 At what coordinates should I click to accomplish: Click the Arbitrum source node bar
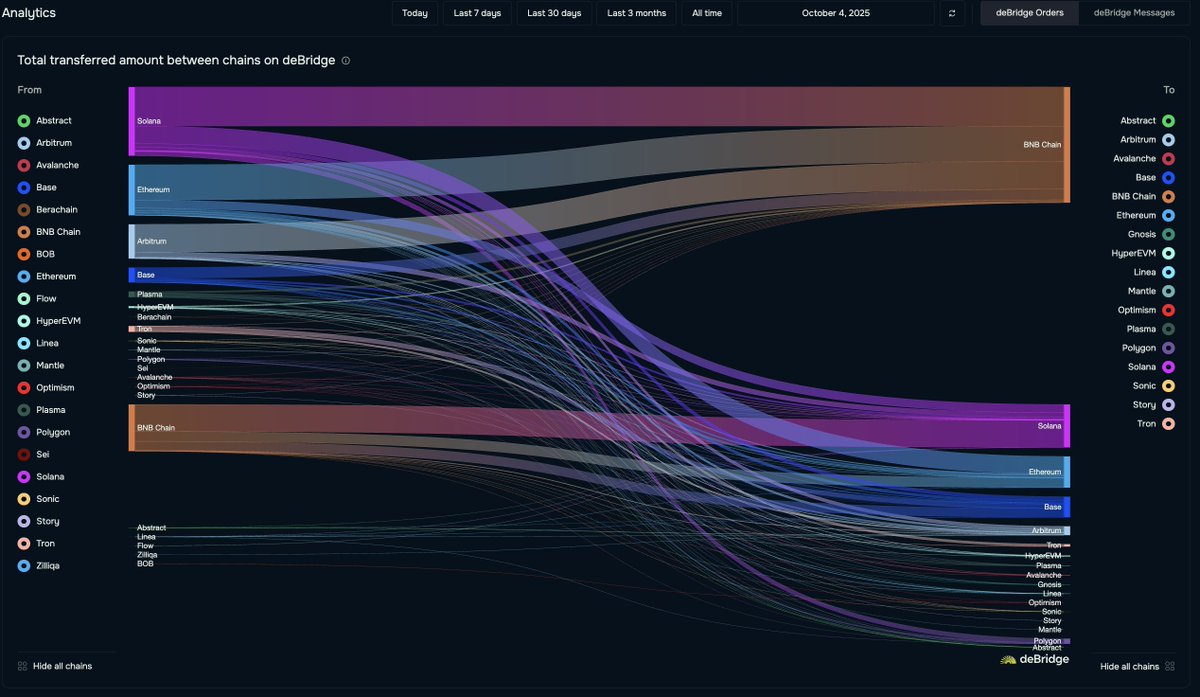coord(131,241)
